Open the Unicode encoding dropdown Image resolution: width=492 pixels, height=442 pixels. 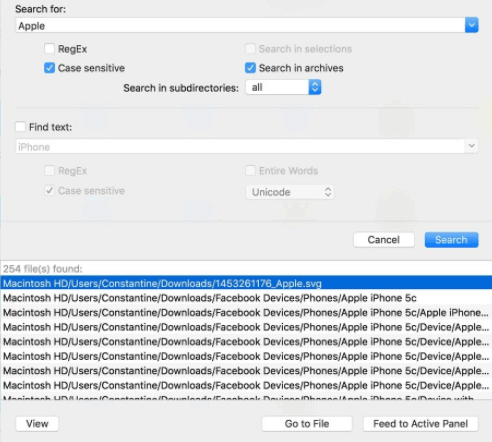pyautogui.click(x=290, y=192)
